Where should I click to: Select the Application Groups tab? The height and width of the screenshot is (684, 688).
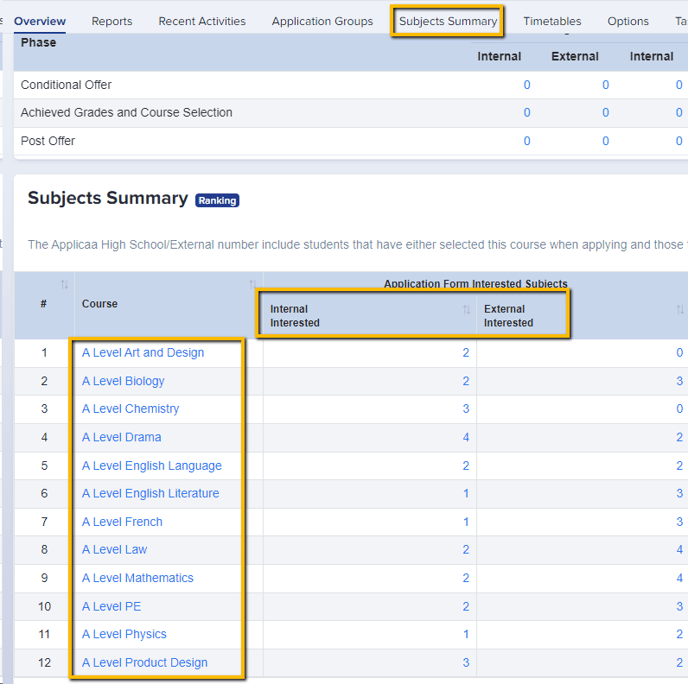point(322,21)
